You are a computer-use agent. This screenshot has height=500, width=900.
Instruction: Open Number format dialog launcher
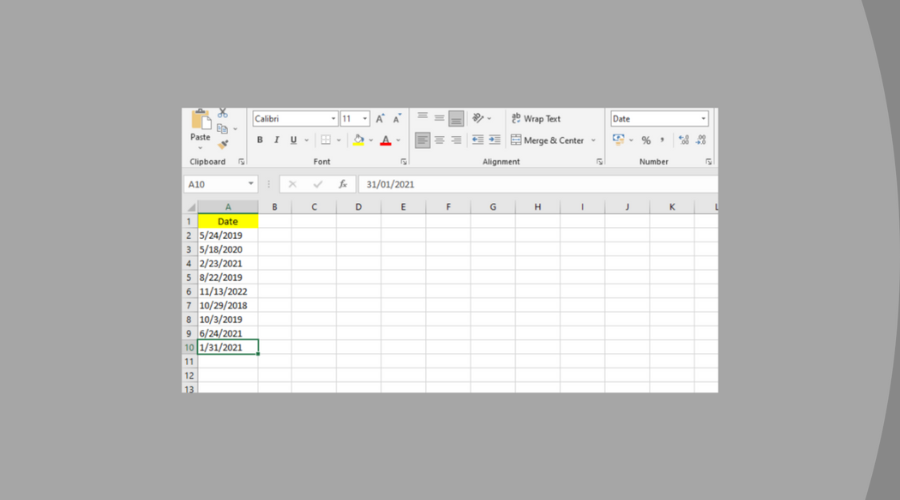click(708, 162)
